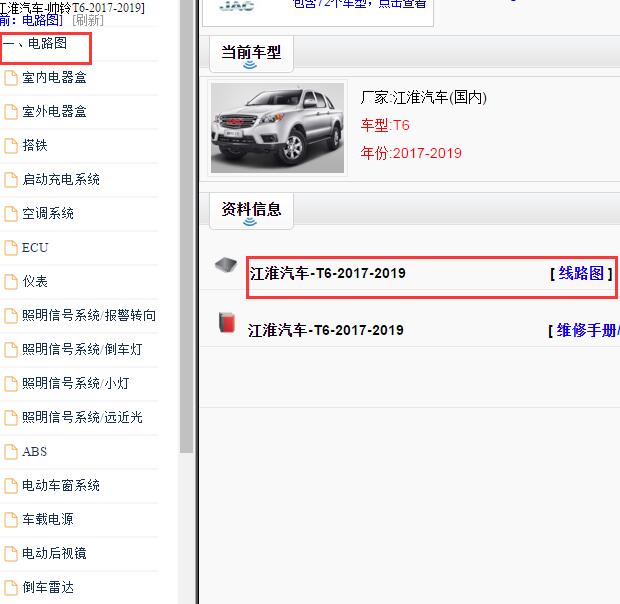Click the red book icon for 维修手册 entry

(x=227, y=323)
